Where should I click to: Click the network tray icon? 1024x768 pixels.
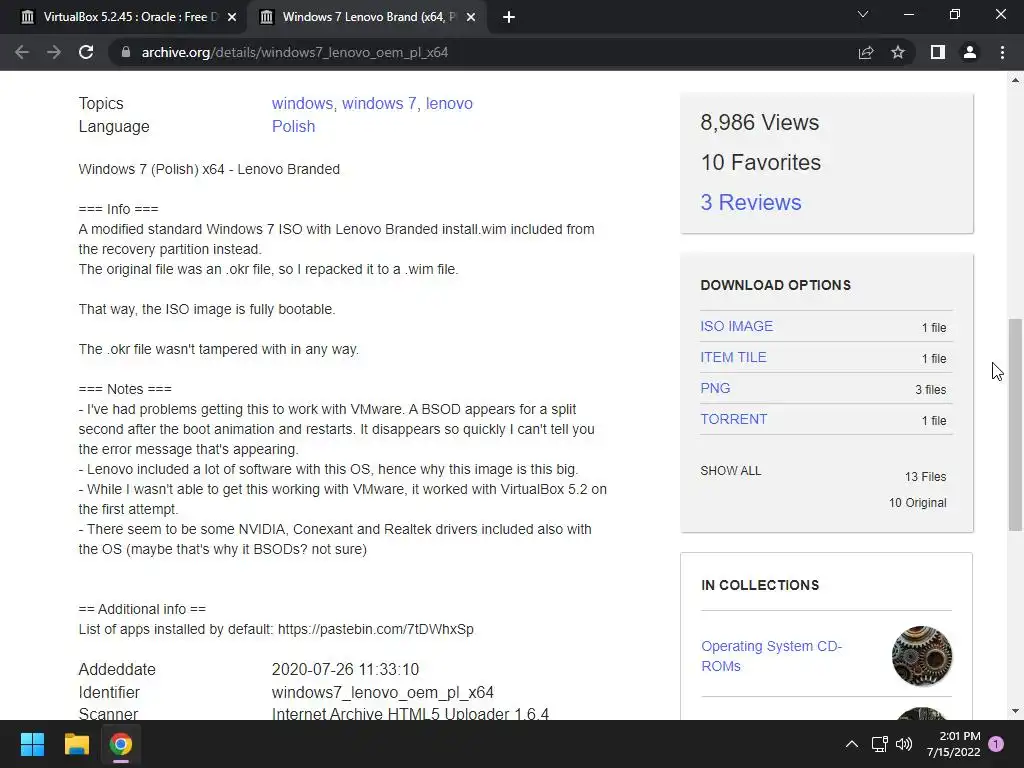pyautogui.click(x=880, y=744)
